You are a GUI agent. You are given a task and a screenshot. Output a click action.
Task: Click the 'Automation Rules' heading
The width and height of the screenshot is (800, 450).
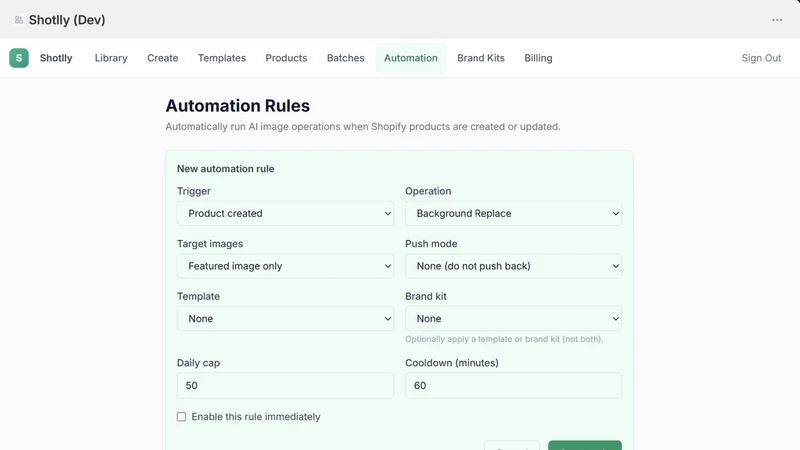[237, 106]
